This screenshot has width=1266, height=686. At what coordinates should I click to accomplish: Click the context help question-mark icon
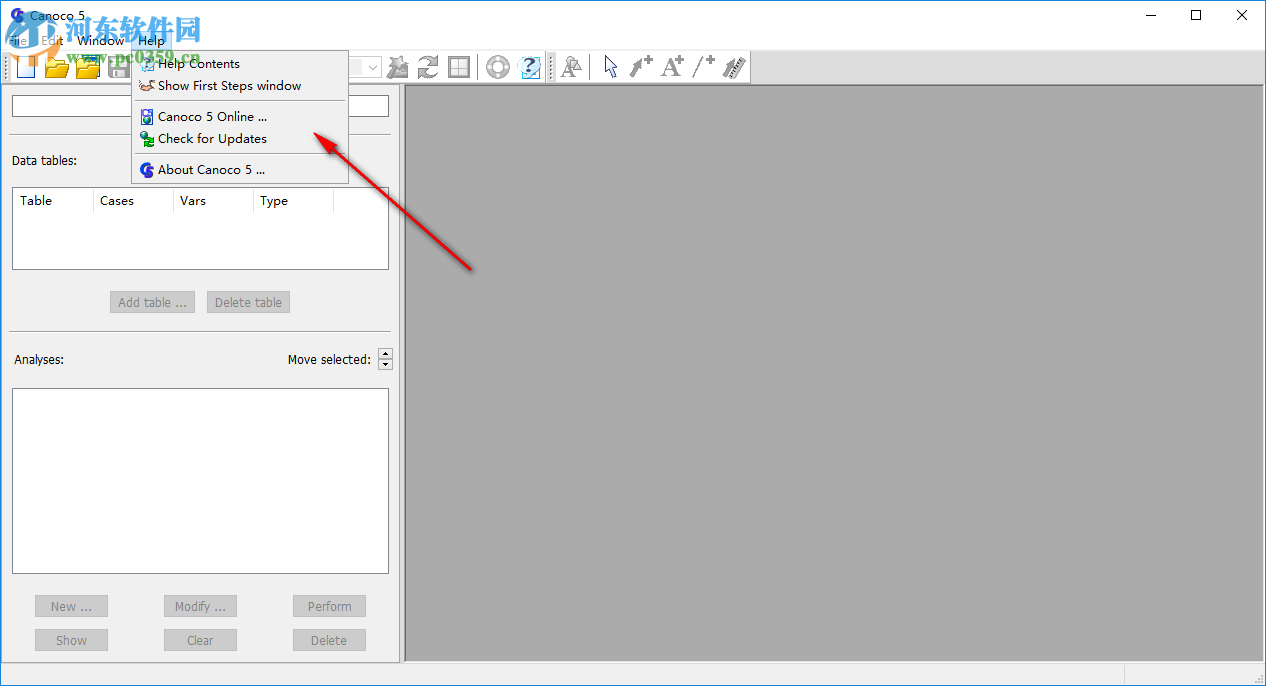pyautogui.click(x=530, y=67)
